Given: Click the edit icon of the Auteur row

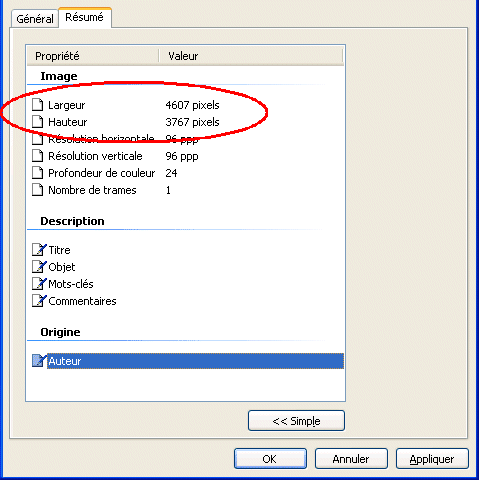Looking at the screenshot, I should 39,361.
